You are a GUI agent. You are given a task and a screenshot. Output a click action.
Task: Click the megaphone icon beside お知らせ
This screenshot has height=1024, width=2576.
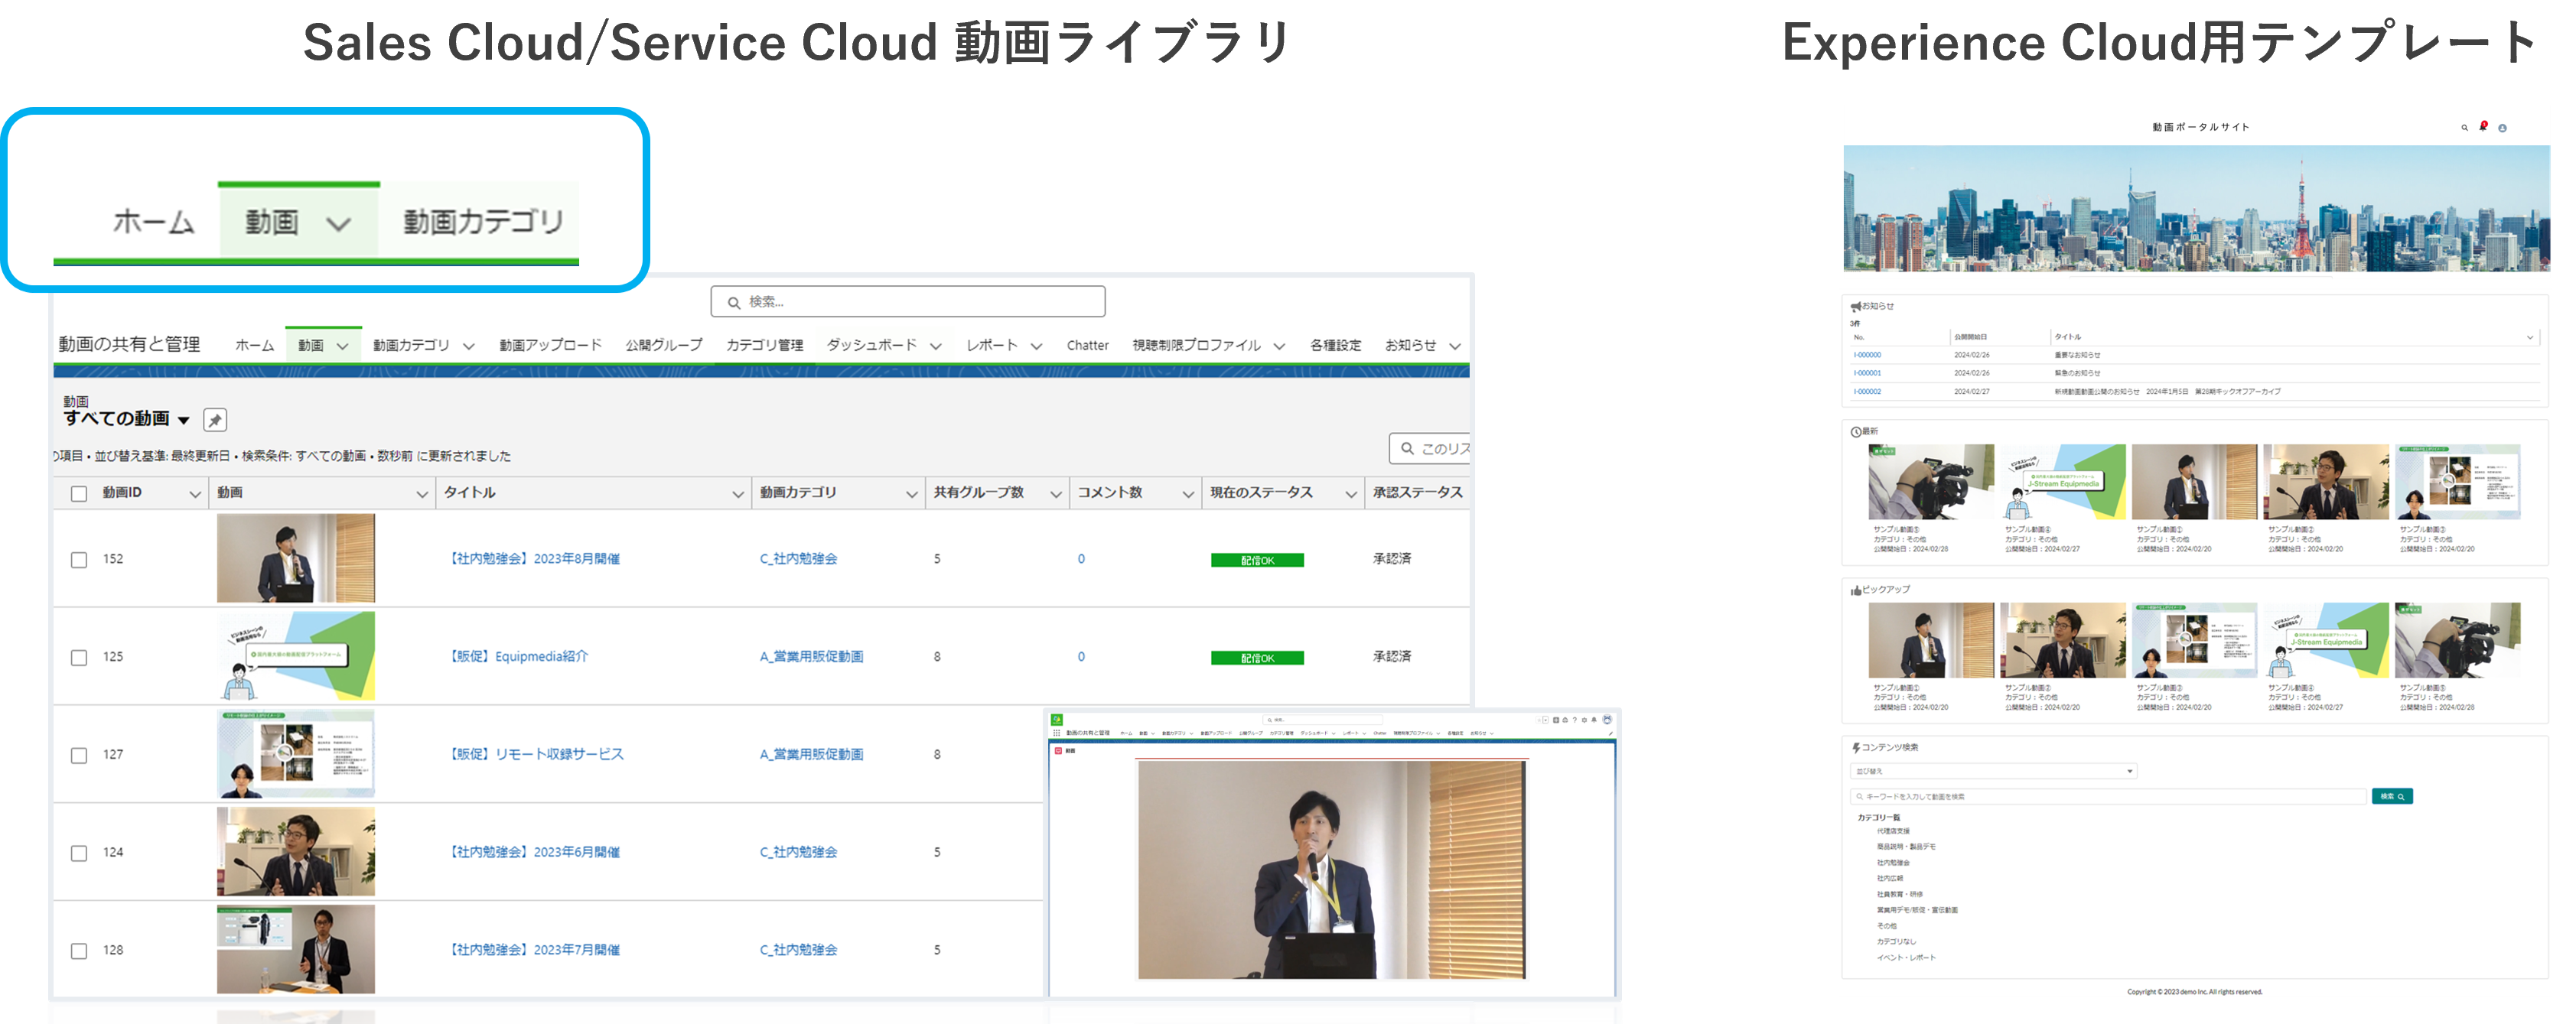(1855, 307)
